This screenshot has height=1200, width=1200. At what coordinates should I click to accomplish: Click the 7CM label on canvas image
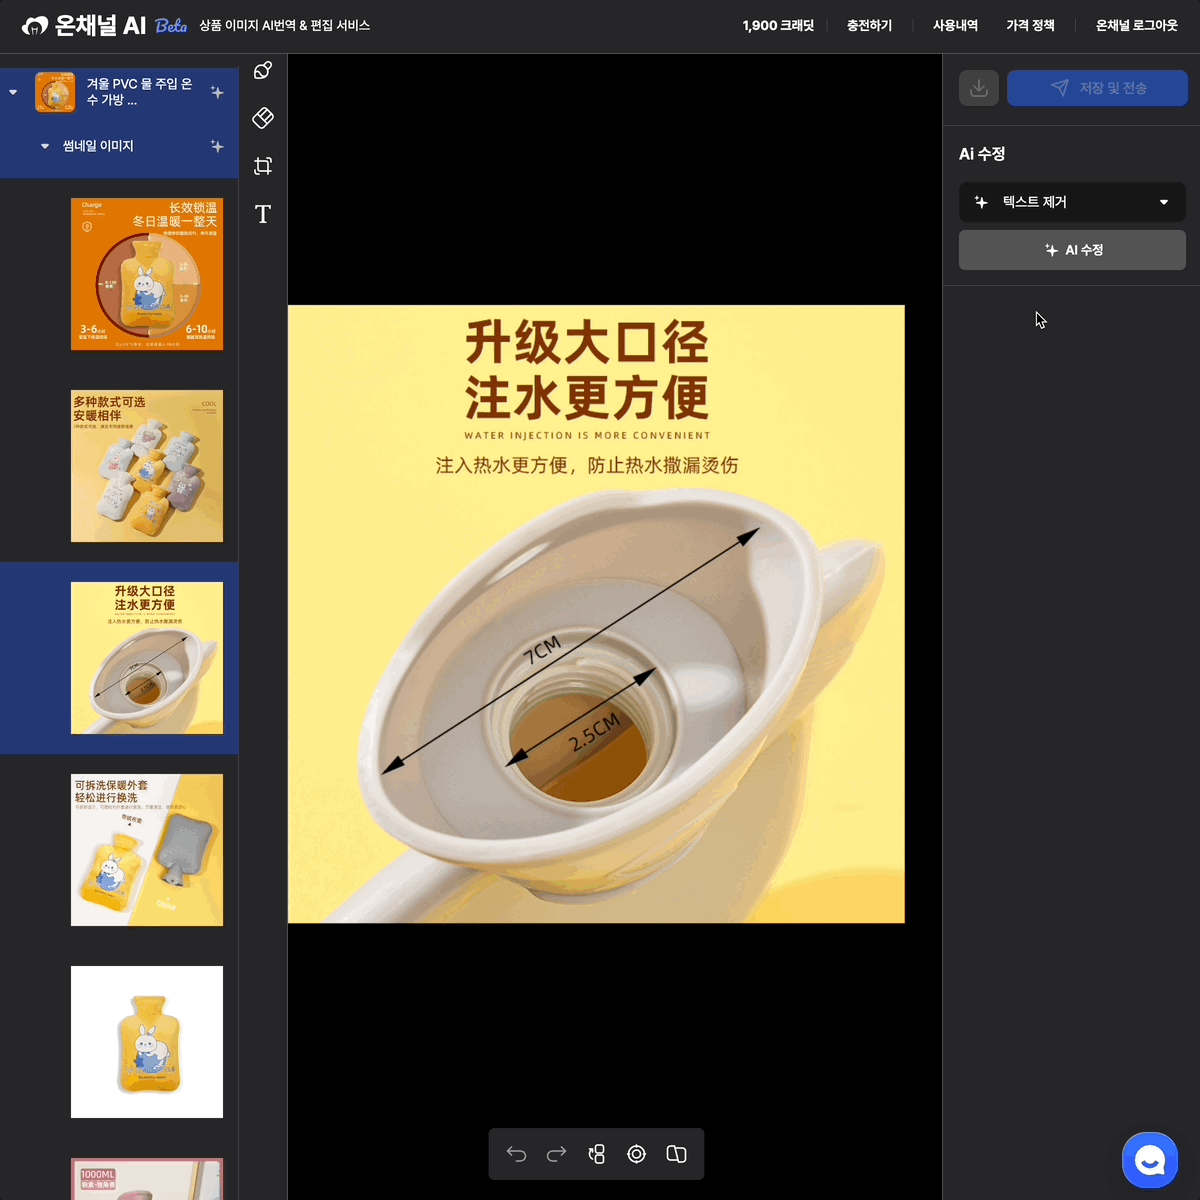(543, 650)
